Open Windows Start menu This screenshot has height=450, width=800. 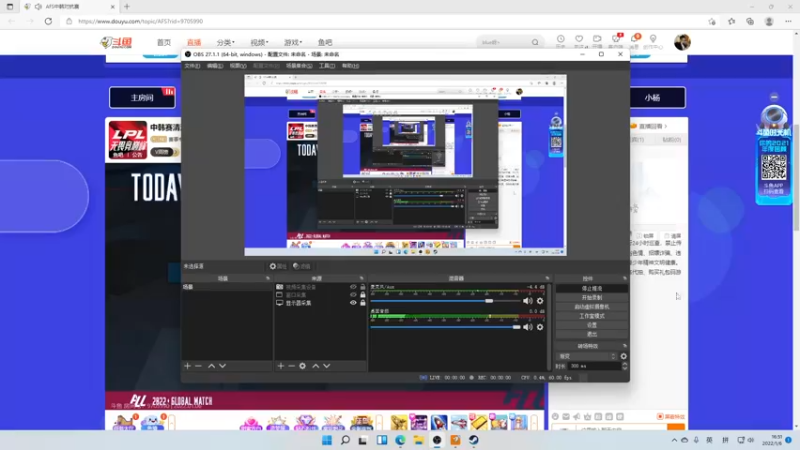tap(327, 440)
